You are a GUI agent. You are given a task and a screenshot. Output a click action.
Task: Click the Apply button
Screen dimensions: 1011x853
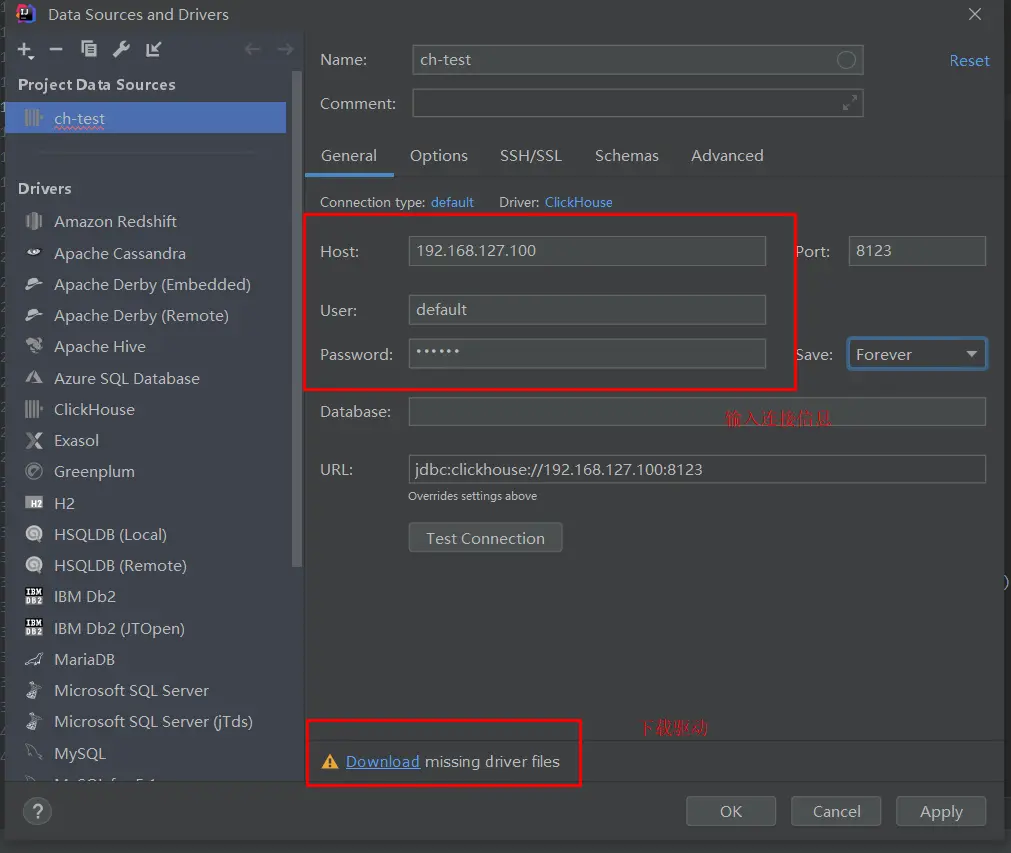[941, 811]
